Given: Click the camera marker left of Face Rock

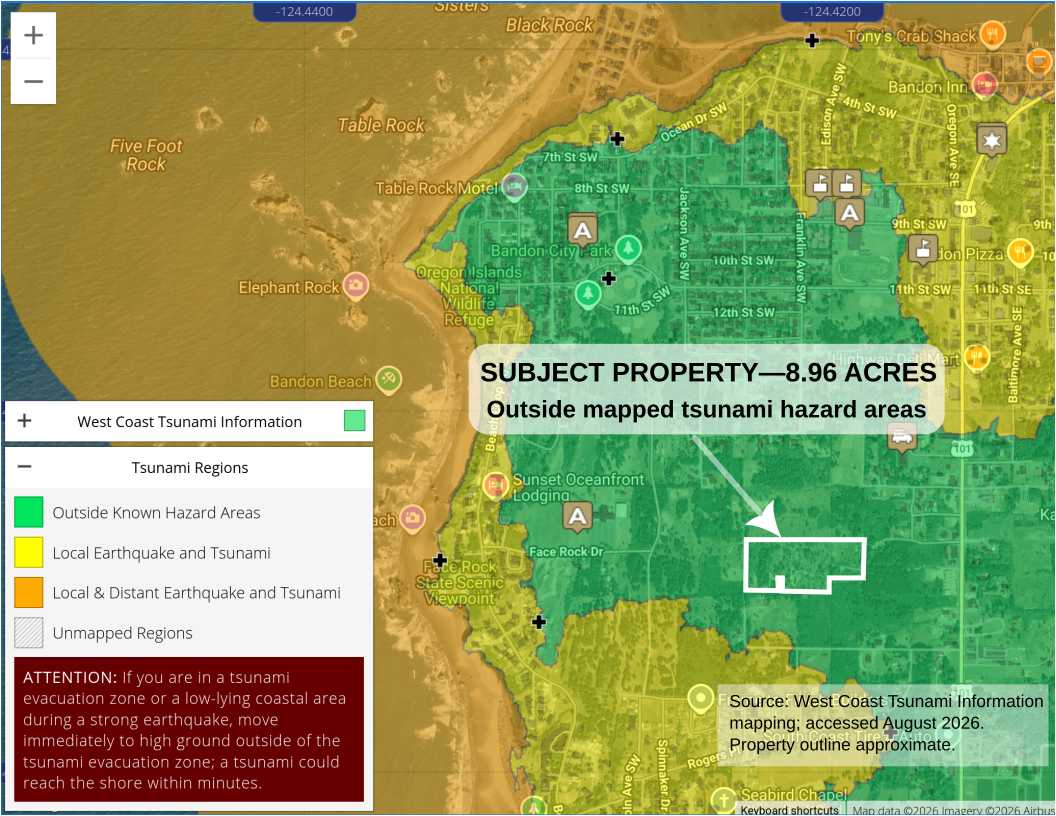Looking at the screenshot, I should pyautogui.click(x=412, y=518).
